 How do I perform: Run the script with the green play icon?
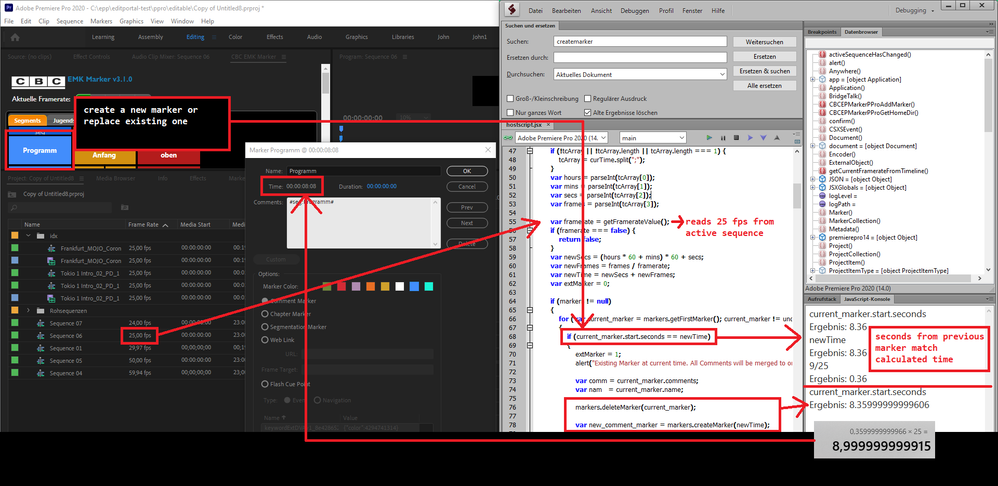710,137
